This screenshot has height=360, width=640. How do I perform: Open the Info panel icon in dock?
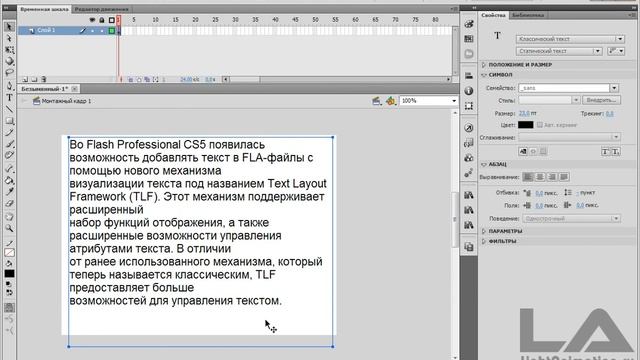point(469,91)
